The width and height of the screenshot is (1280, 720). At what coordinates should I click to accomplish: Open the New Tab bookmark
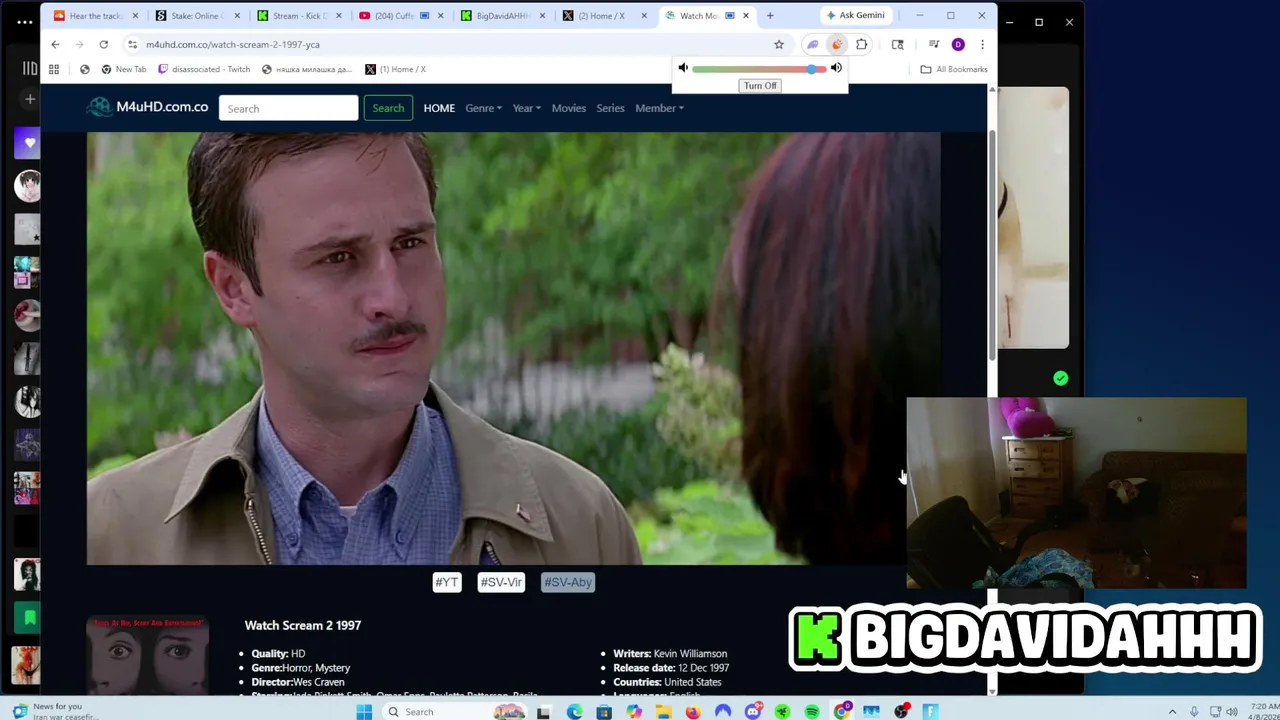coord(124,69)
